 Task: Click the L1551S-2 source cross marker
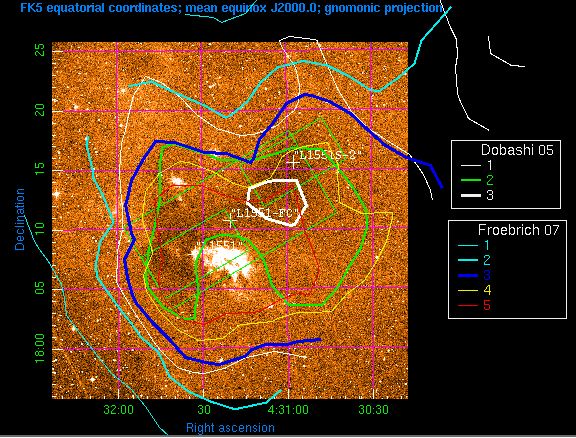[293, 163]
